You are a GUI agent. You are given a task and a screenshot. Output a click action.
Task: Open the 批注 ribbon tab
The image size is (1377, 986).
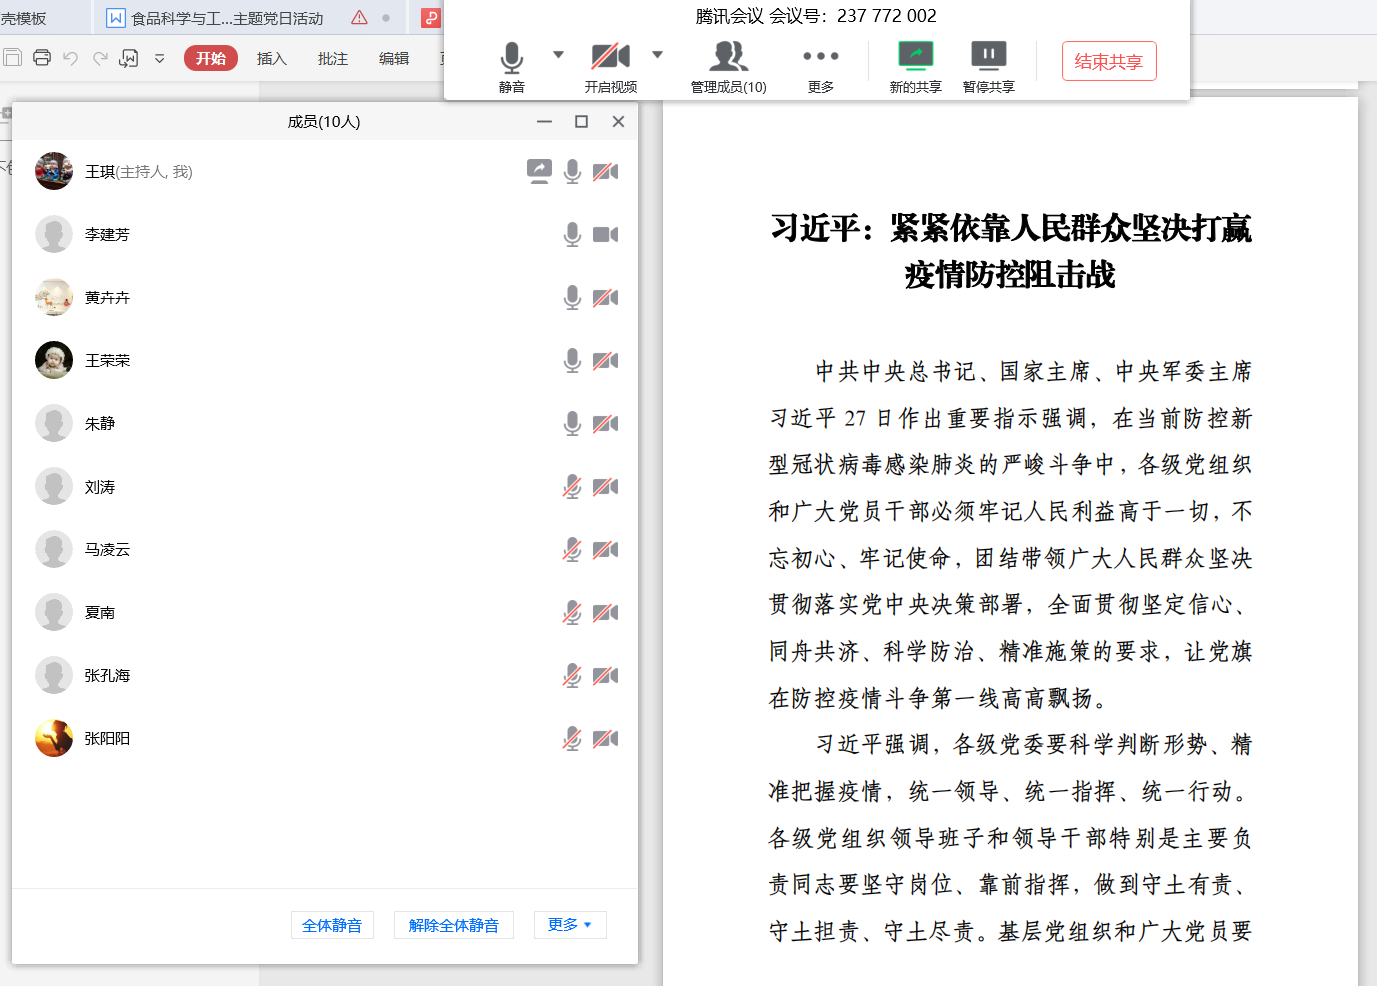[332, 59]
